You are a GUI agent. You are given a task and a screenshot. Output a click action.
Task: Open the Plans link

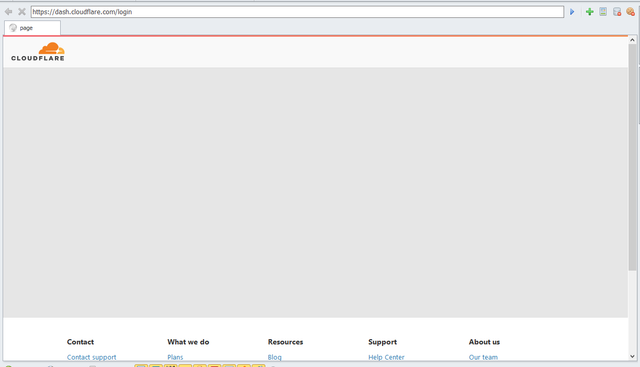(175, 357)
